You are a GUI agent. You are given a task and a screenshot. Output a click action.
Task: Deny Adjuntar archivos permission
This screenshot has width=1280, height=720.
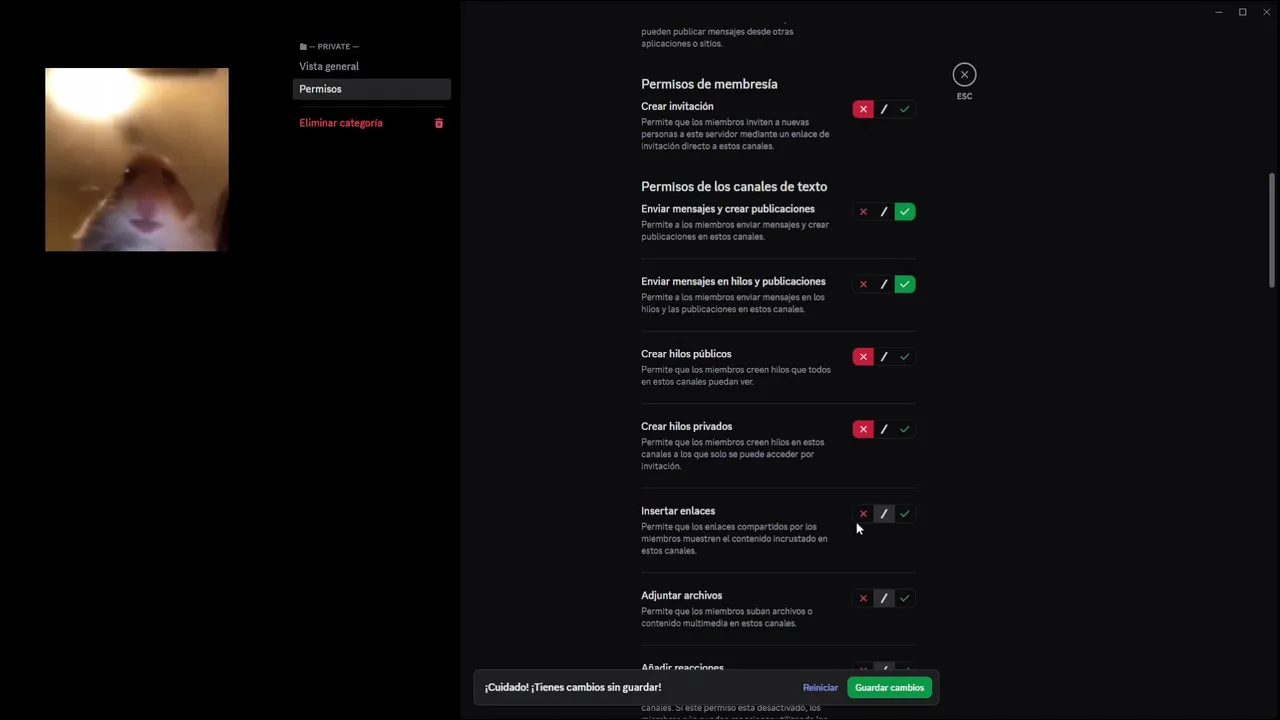[863, 599]
